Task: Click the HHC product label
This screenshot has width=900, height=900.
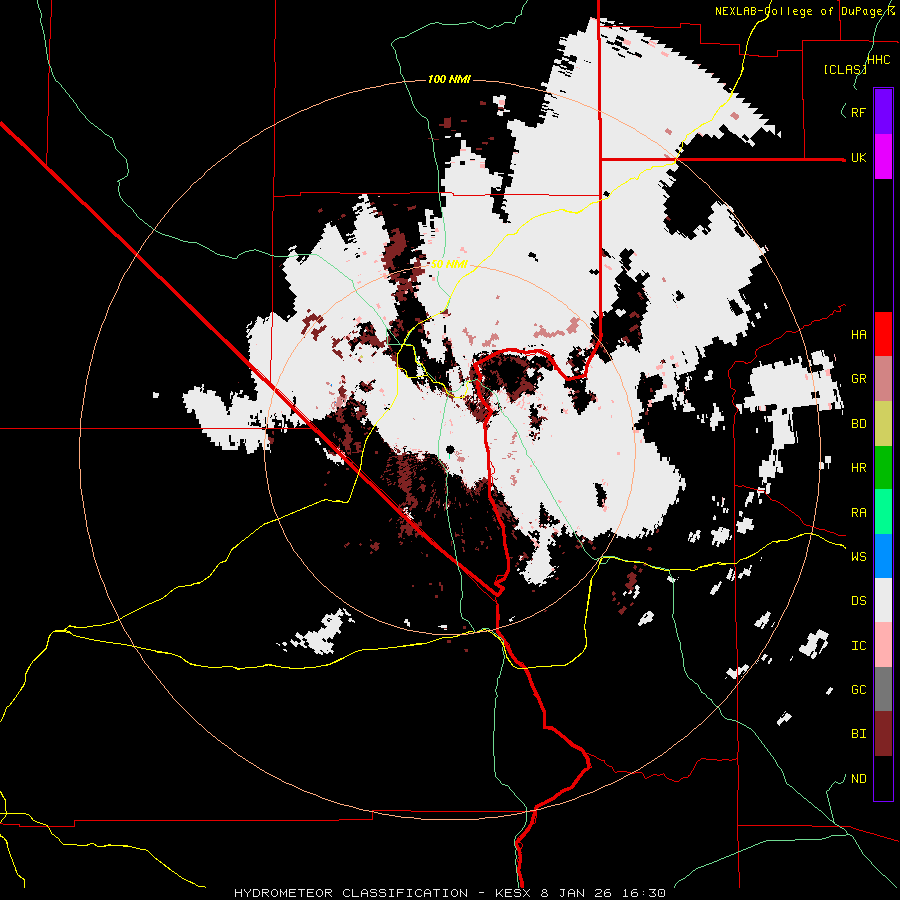Action: click(878, 59)
